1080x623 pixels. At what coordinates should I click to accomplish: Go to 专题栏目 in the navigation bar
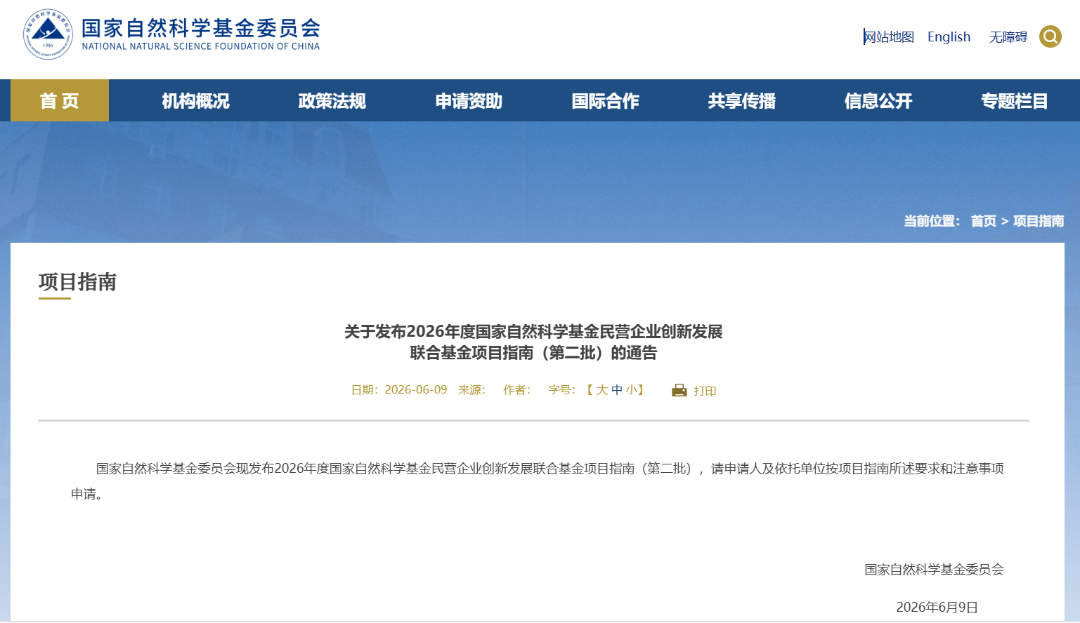coord(1015,101)
